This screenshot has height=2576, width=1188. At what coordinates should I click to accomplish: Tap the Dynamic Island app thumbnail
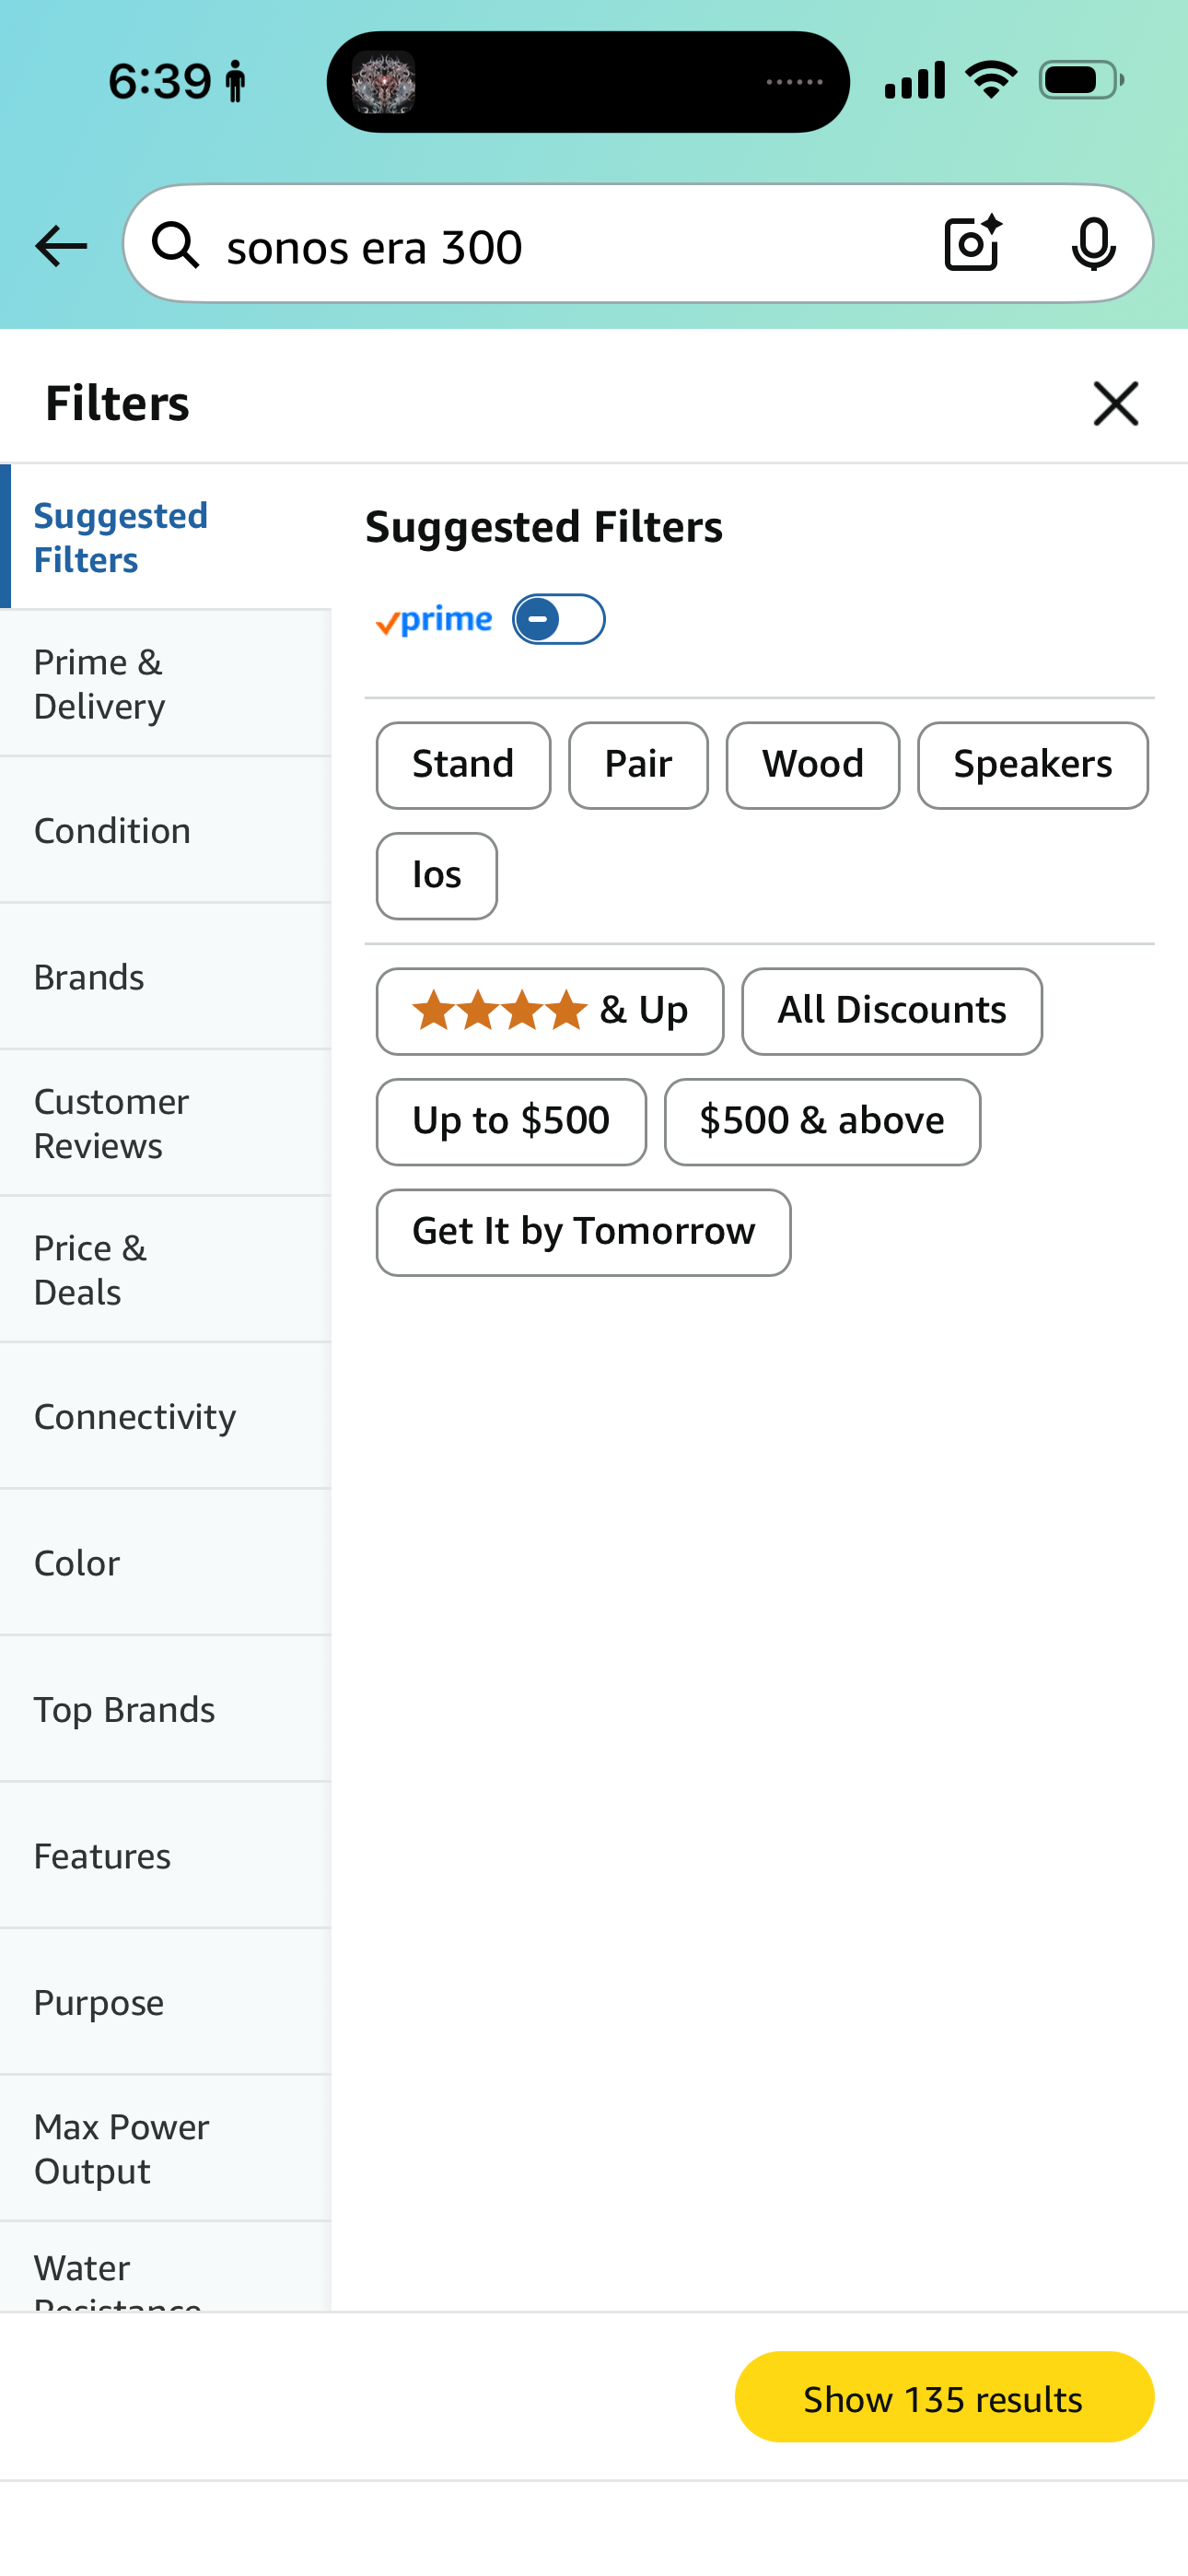pos(384,82)
